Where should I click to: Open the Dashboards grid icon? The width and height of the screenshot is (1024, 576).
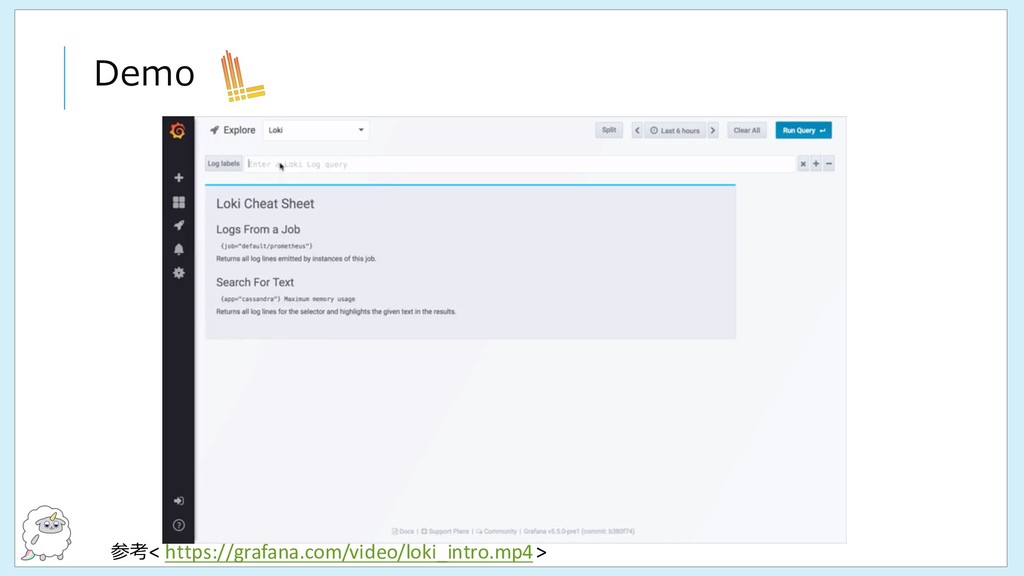coord(178,202)
